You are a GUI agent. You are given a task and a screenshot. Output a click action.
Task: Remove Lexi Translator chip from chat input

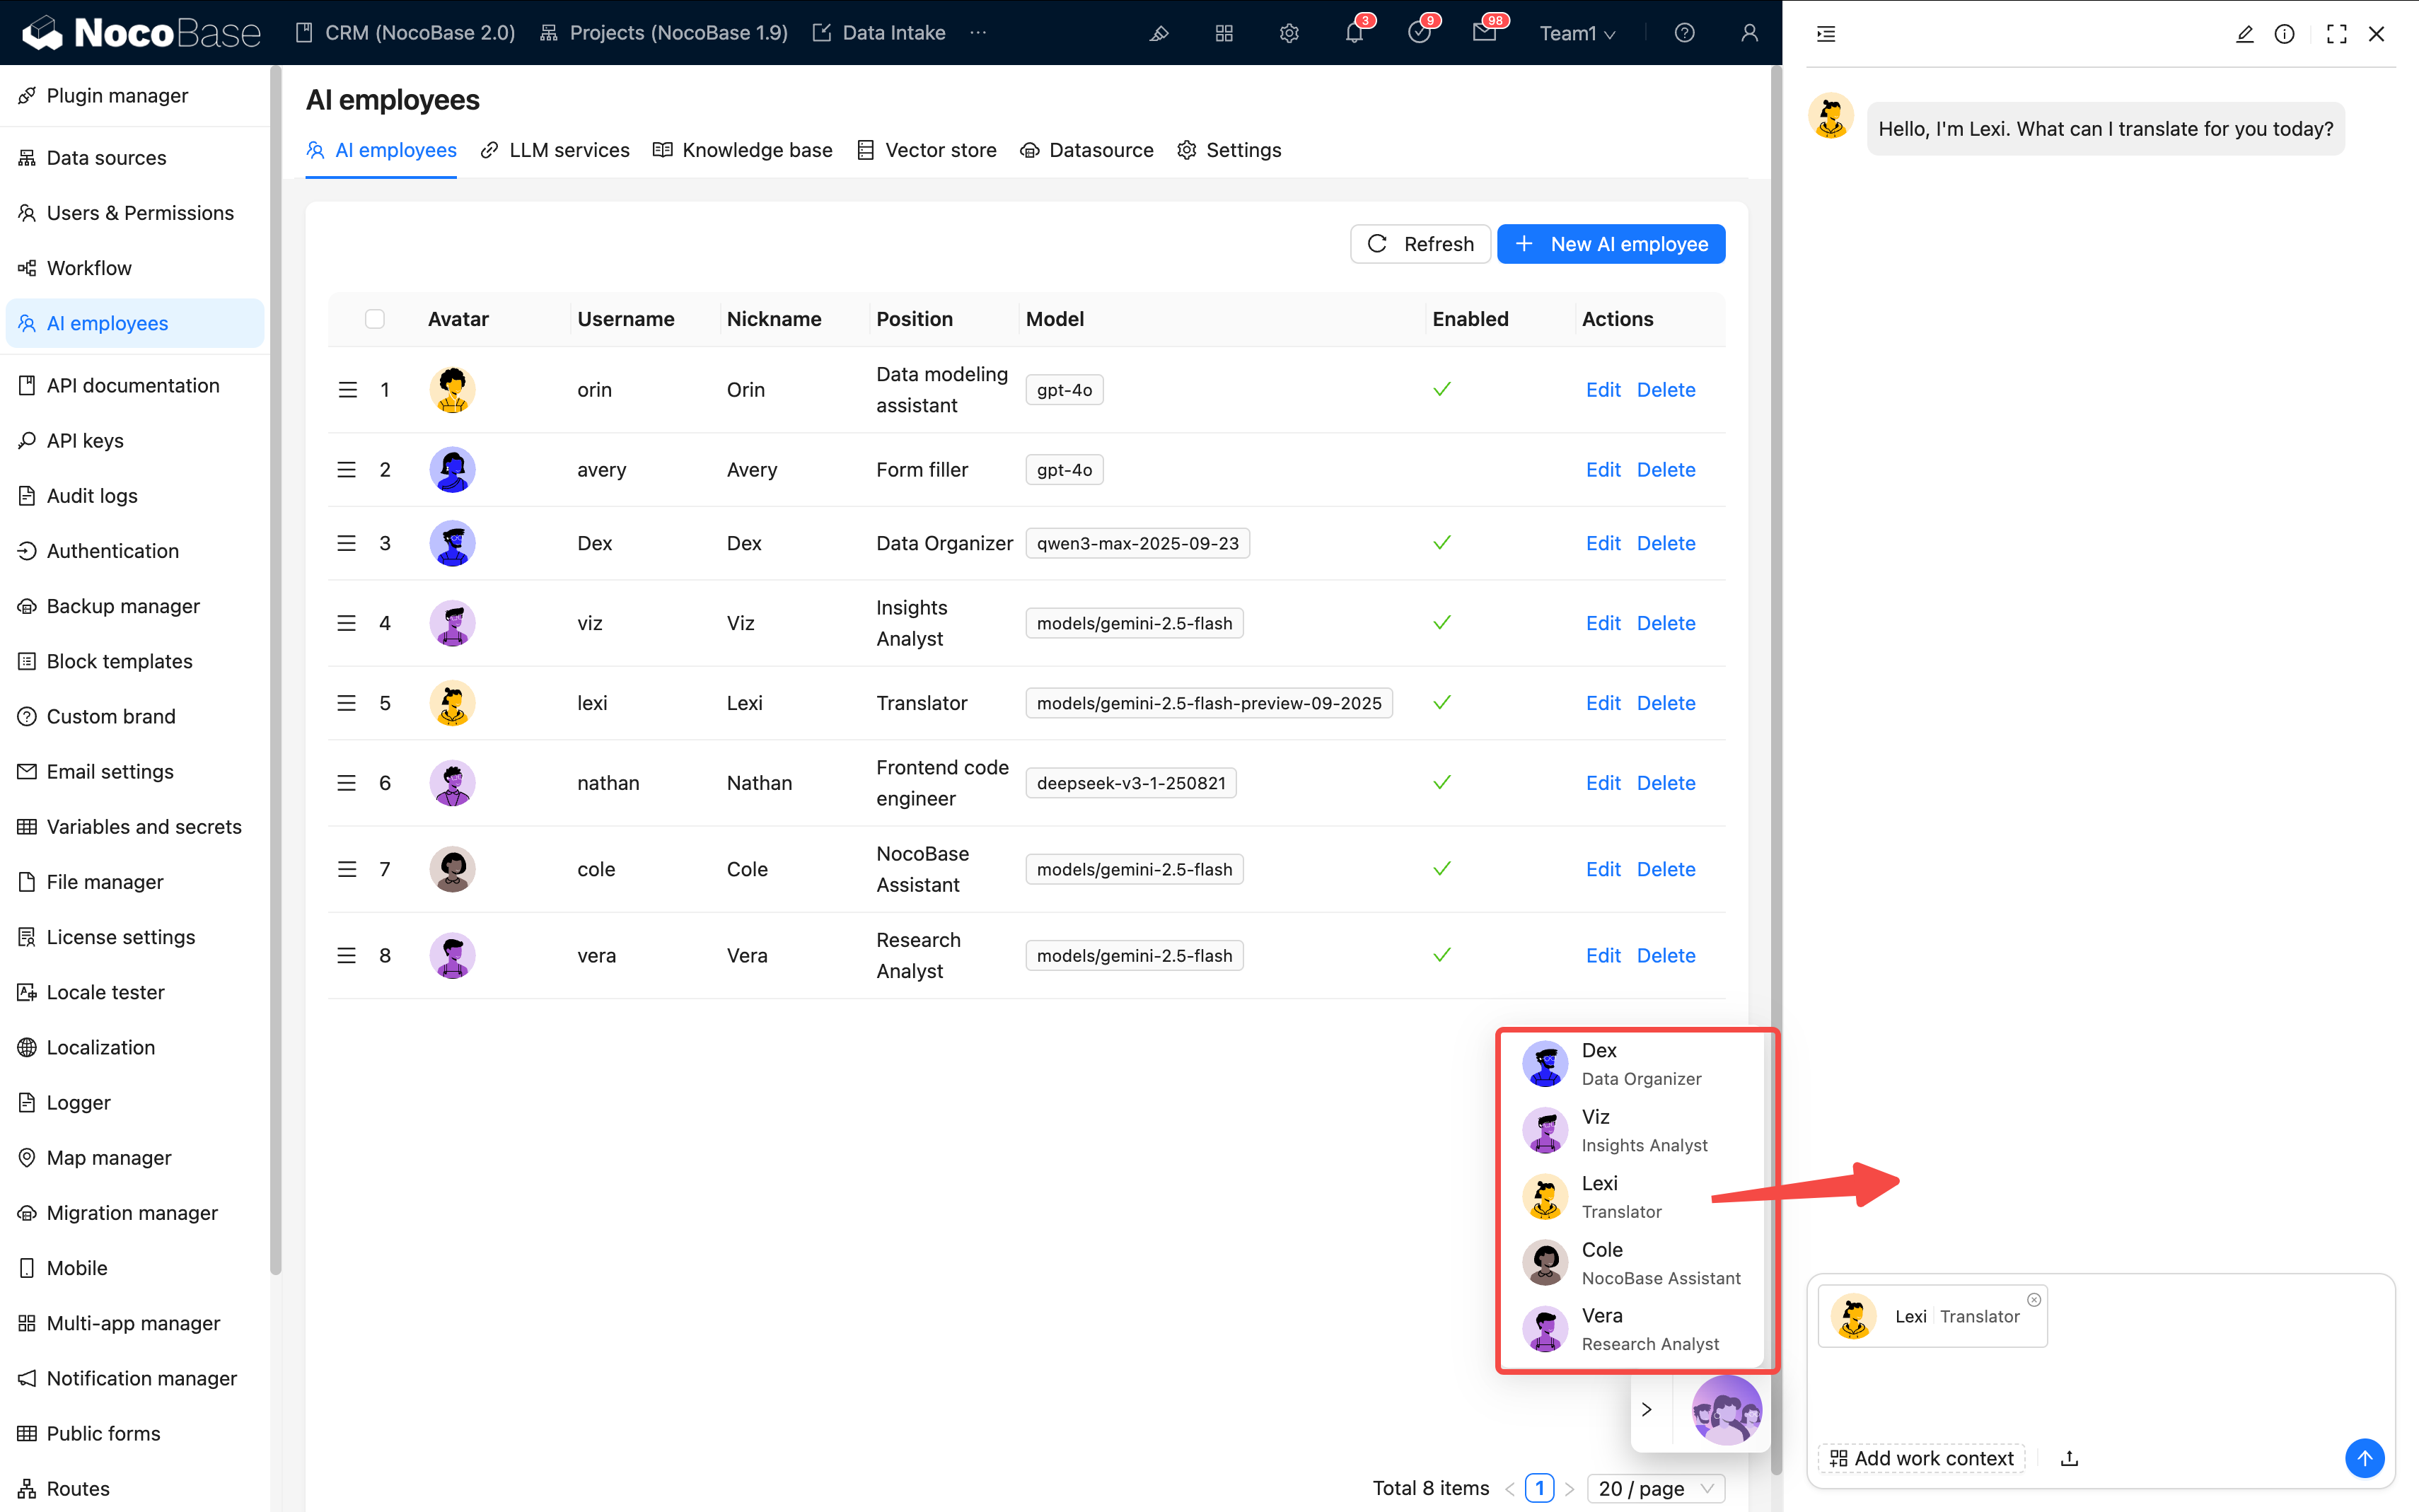point(2033,1299)
